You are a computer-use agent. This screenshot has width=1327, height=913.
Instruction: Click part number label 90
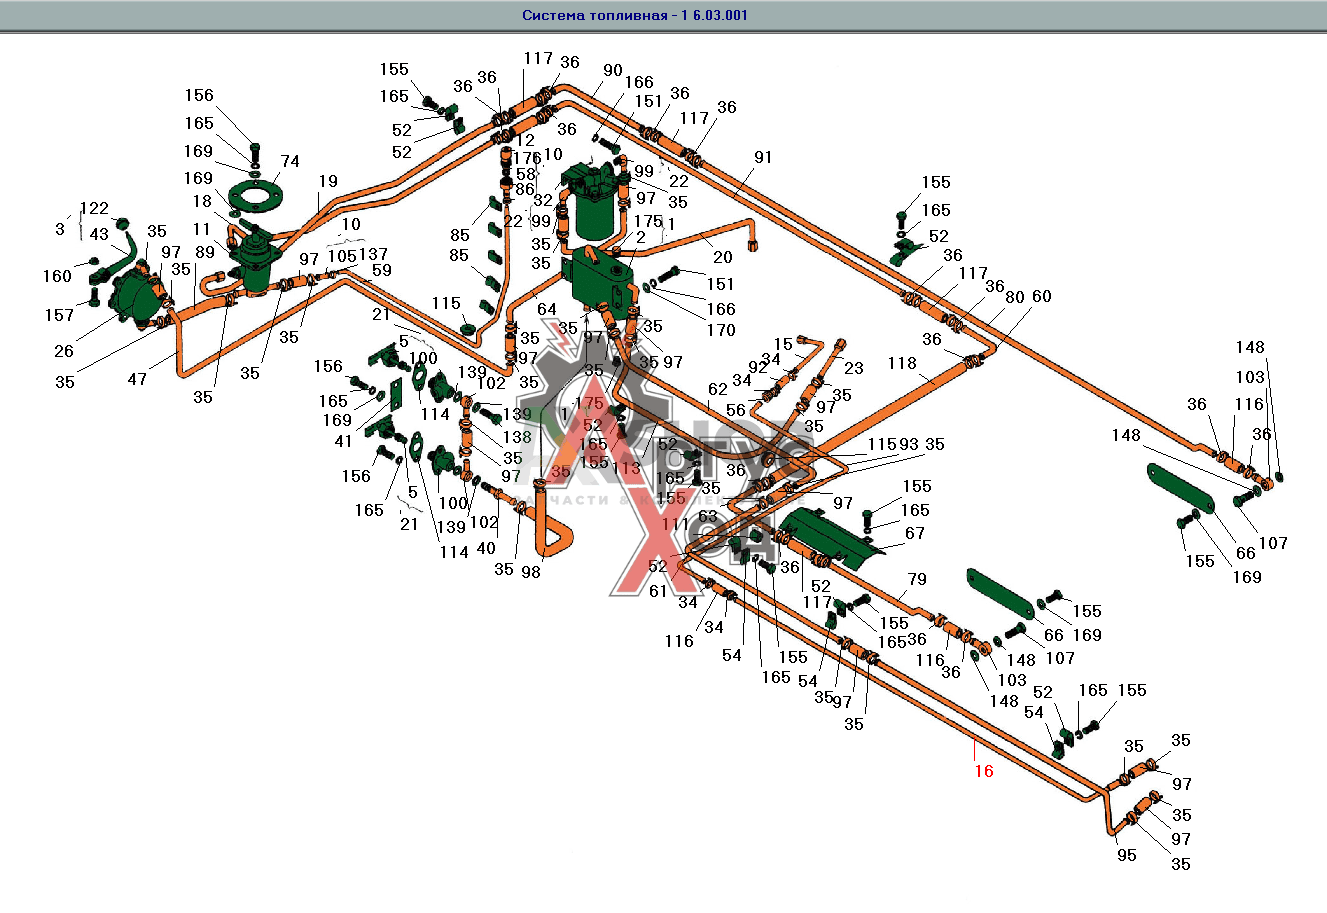612,70
